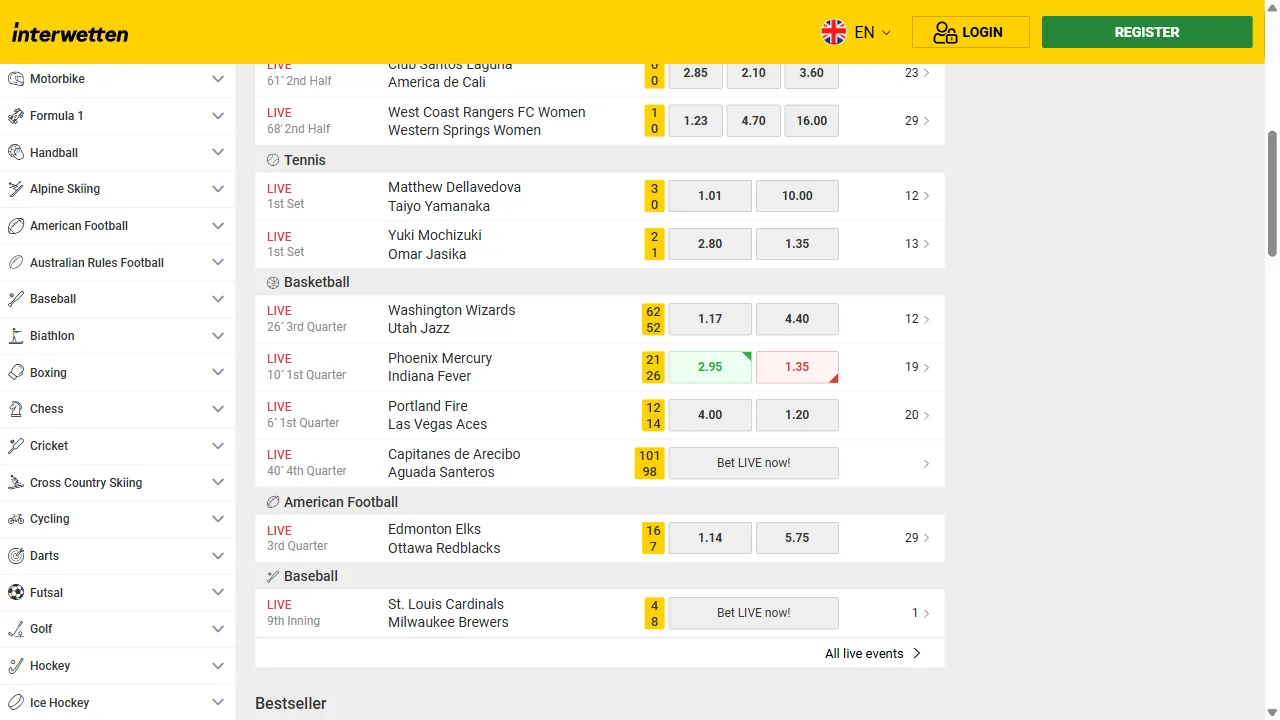Expand the Cycling category chevron
Viewport: 1280px width, 720px height.
click(x=218, y=519)
